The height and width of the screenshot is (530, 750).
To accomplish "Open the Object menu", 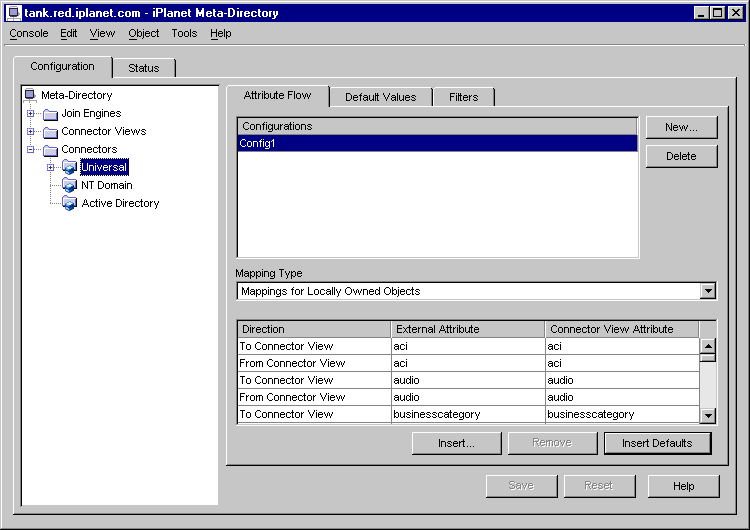I will 143,33.
